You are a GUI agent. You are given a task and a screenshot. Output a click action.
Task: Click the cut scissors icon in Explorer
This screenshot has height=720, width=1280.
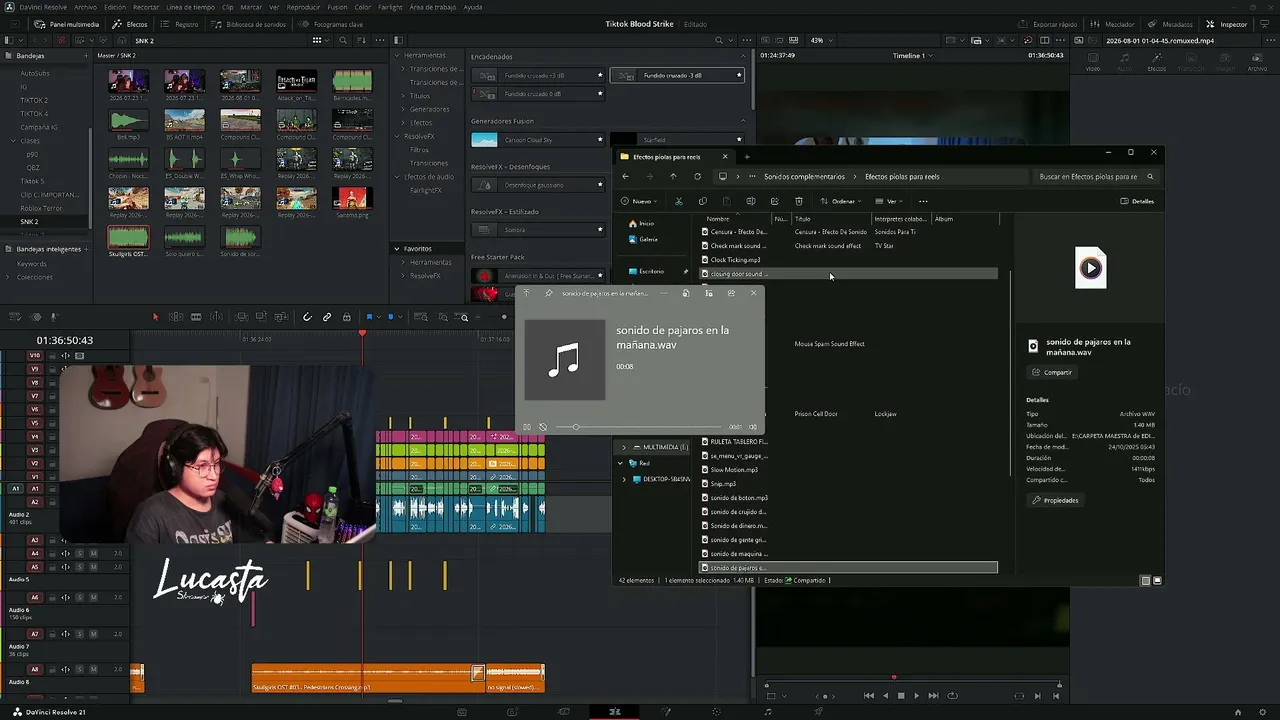coord(678,201)
